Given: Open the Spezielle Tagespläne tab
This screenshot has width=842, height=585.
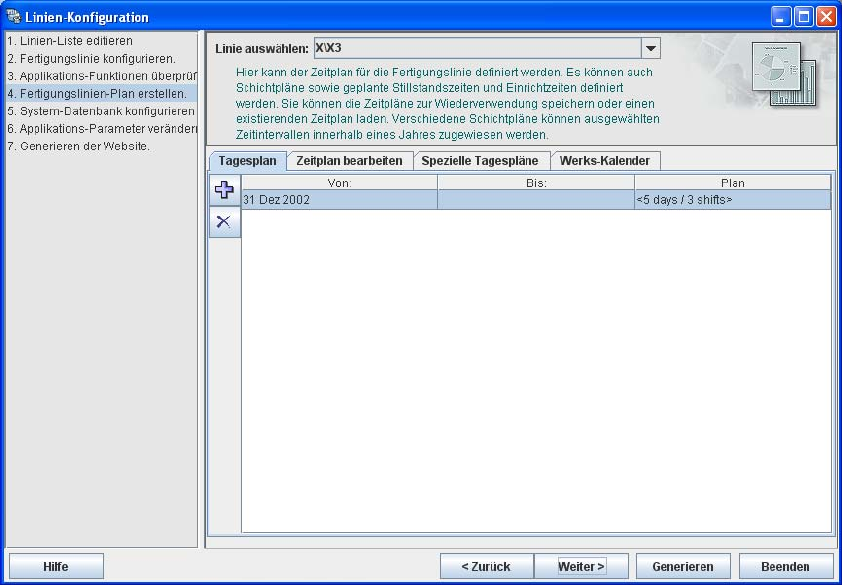Looking at the screenshot, I should (x=480, y=161).
